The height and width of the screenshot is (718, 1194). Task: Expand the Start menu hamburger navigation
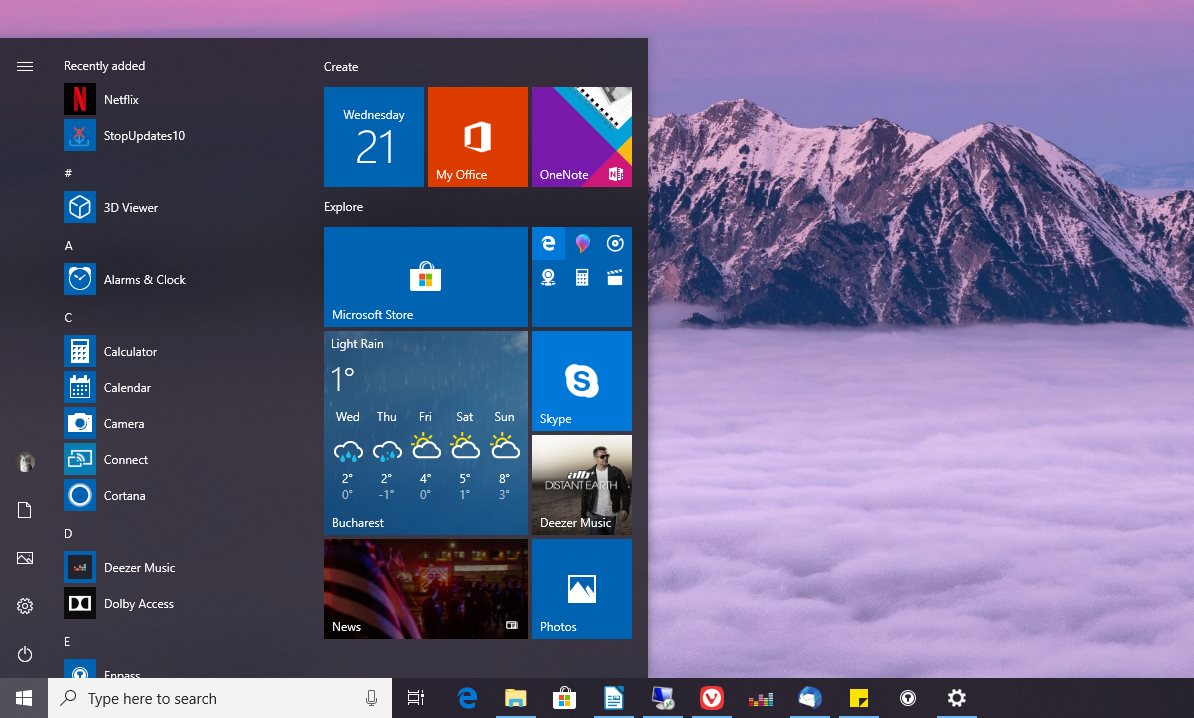point(24,66)
